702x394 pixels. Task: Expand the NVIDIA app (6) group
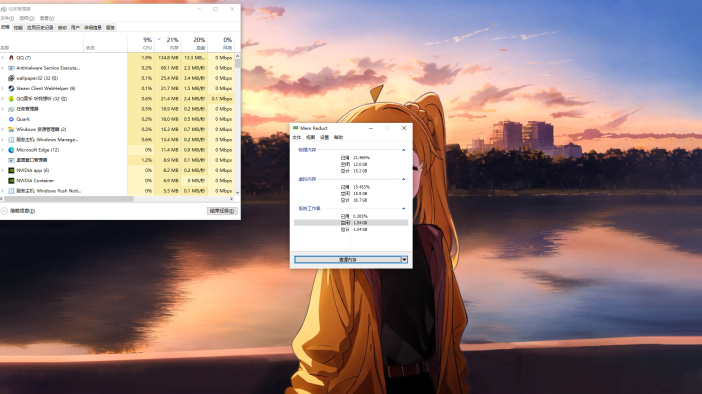3,170
